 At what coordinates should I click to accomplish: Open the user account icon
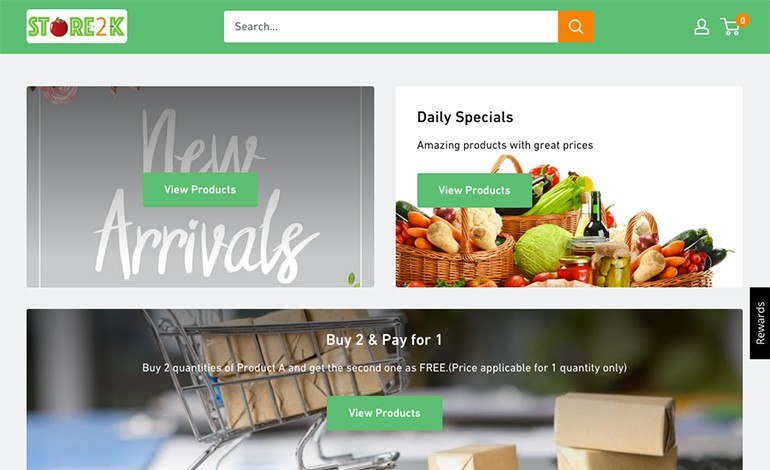pos(701,27)
